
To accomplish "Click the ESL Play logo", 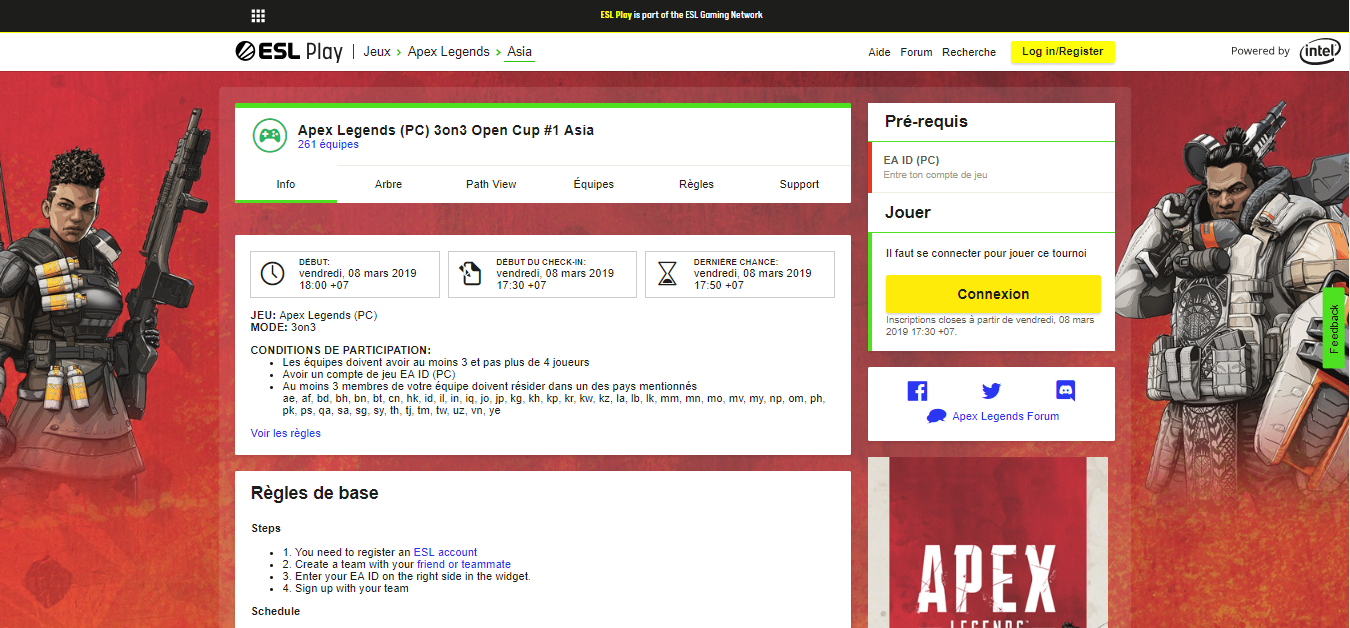I will [289, 51].
